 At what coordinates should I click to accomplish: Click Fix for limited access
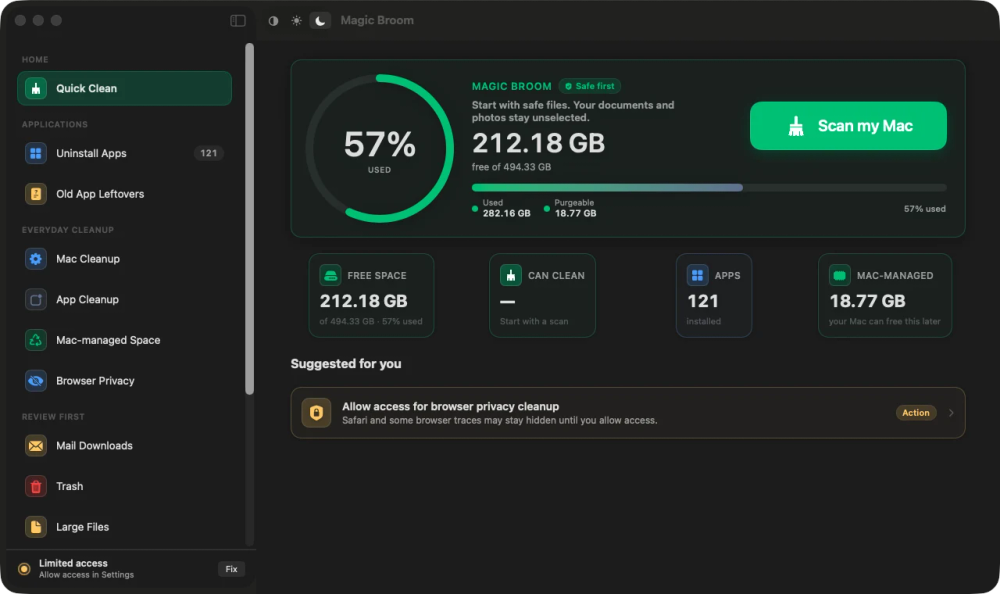(232, 569)
